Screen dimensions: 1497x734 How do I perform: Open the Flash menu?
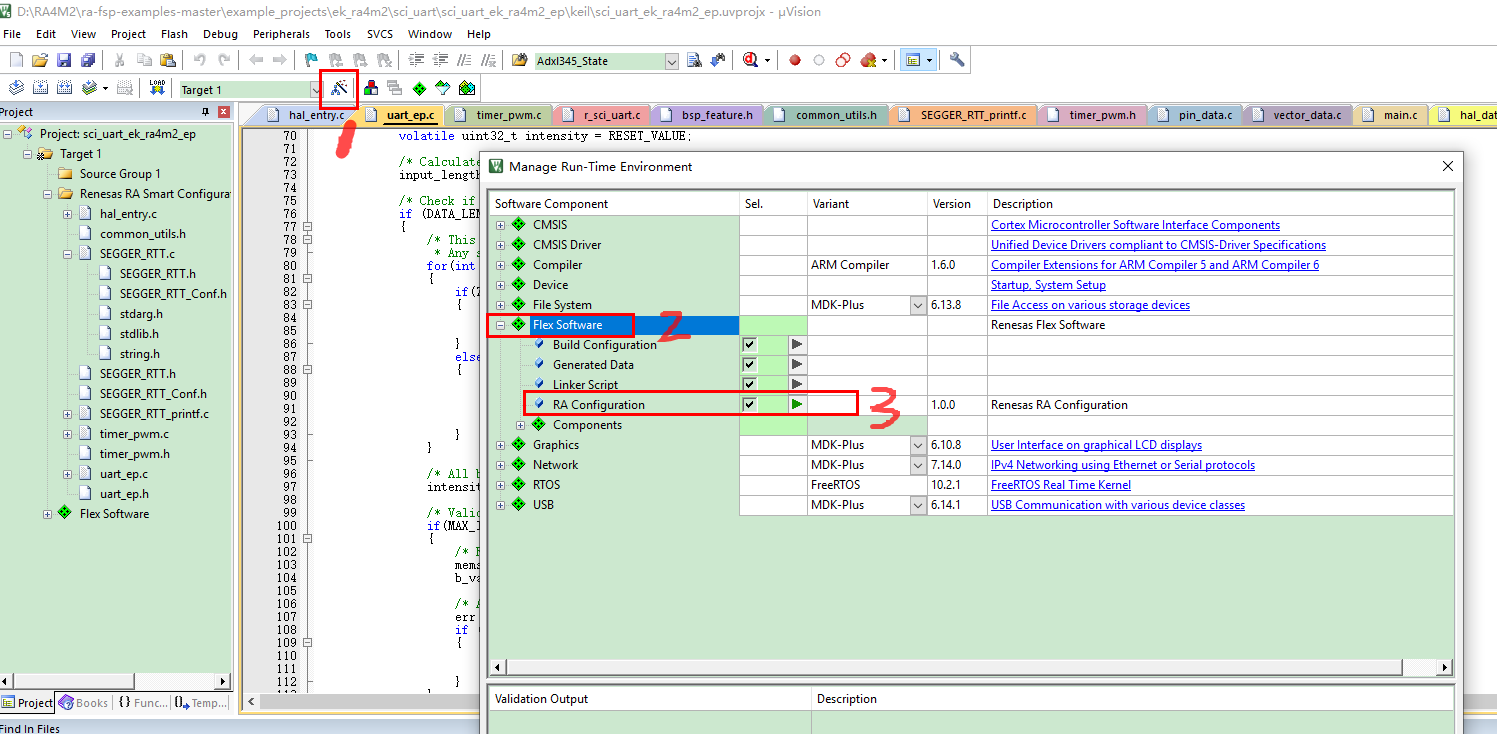pos(174,34)
